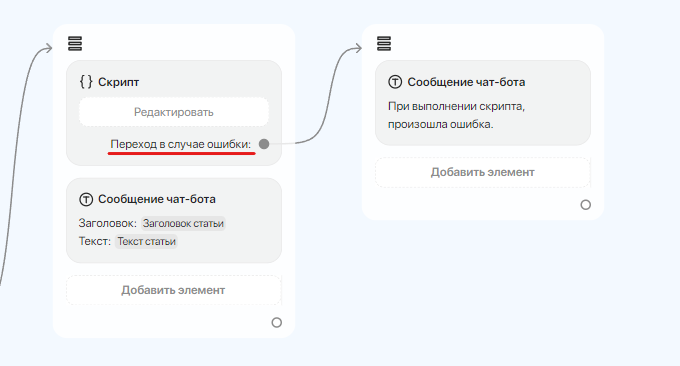680x366 pixels.
Task: Click Скрипт card title
Action: [x=118, y=82]
